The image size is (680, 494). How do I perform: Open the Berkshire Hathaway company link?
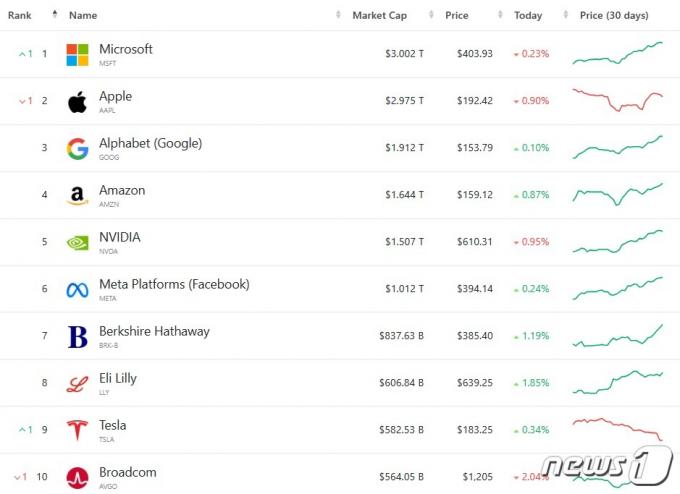(x=154, y=331)
